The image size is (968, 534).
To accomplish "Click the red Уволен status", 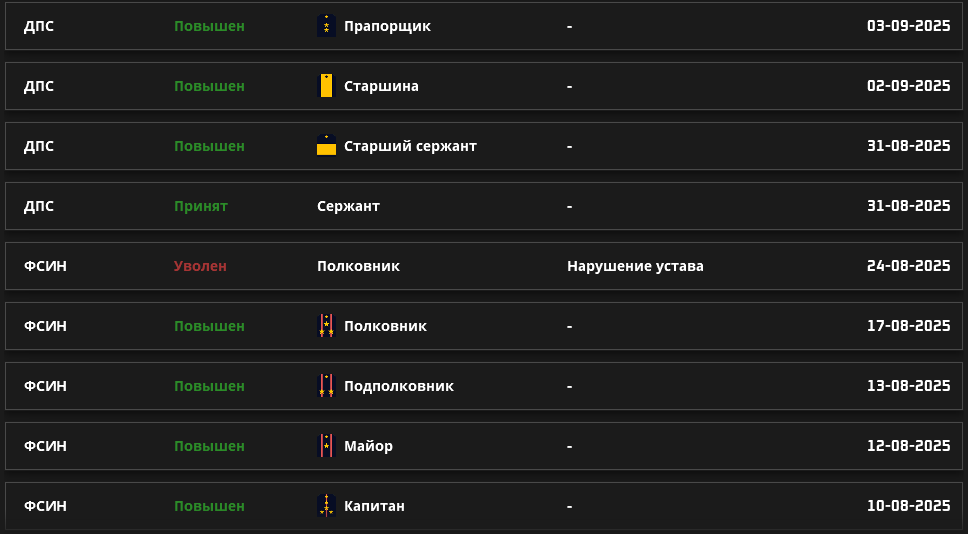I will [200, 266].
